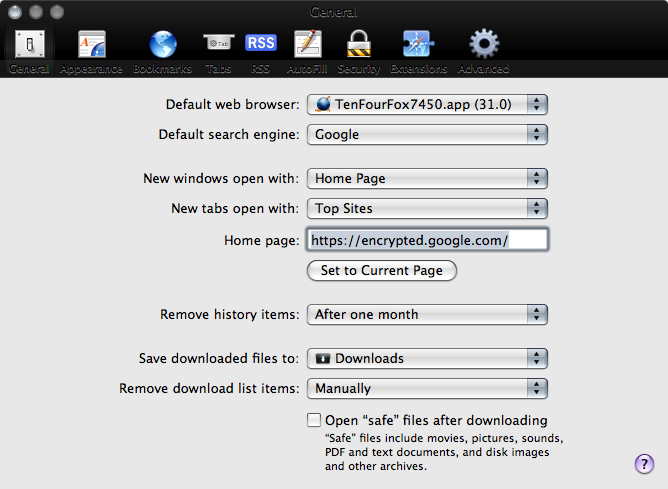The height and width of the screenshot is (489, 668).
Task: Click the "Default web browser:" label
Action: point(233,104)
